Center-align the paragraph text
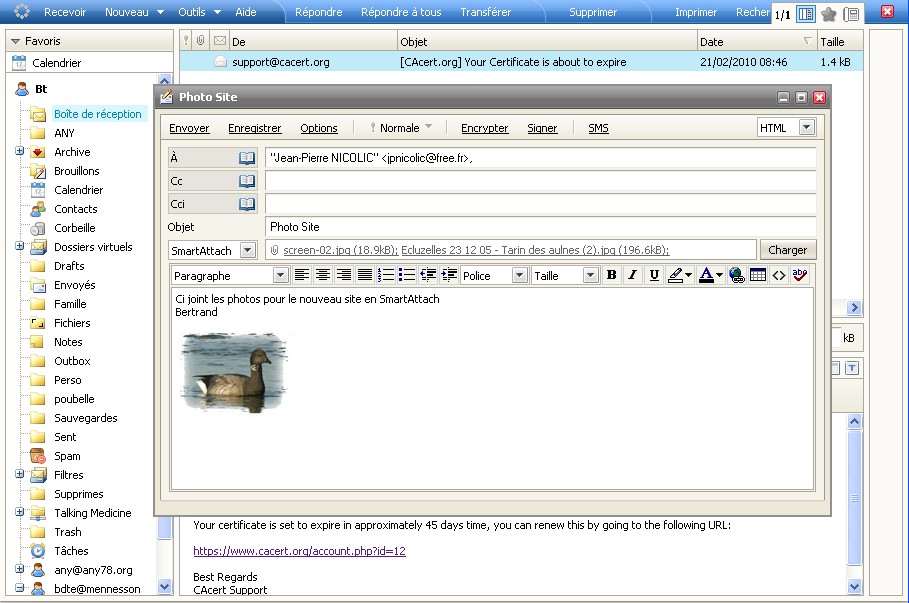This screenshot has height=603, width=909. (x=323, y=275)
